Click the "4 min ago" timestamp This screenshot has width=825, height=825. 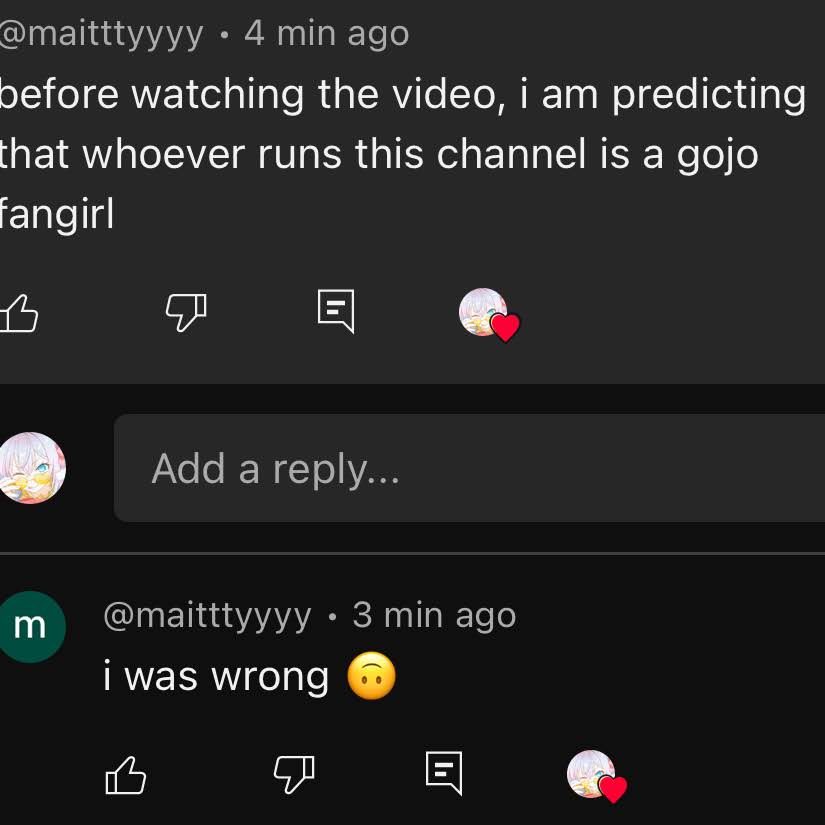[x=327, y=34]
